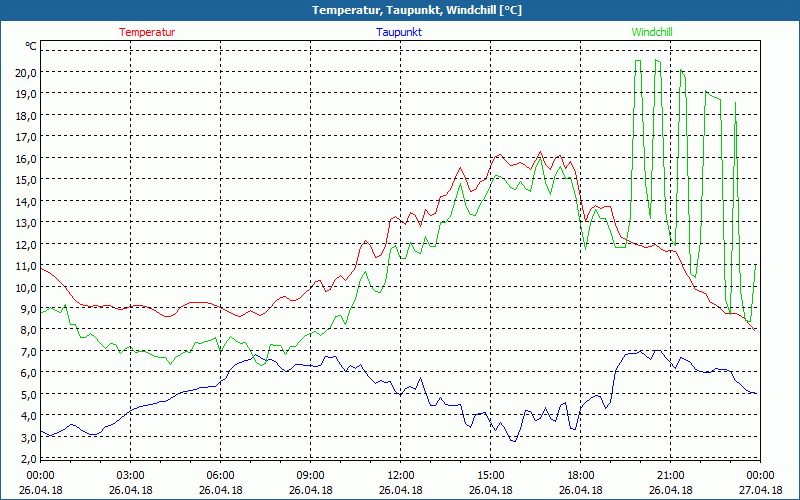Click the '27.04.18' date label

click(761, 490)
